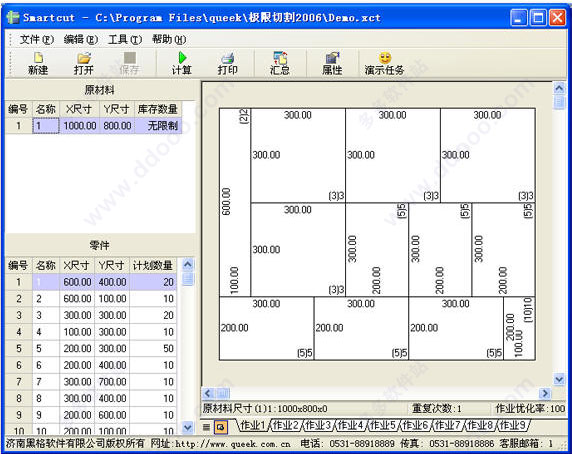Click parts list scrollbar down arrow
572x454 pixels.
[188, 427]
